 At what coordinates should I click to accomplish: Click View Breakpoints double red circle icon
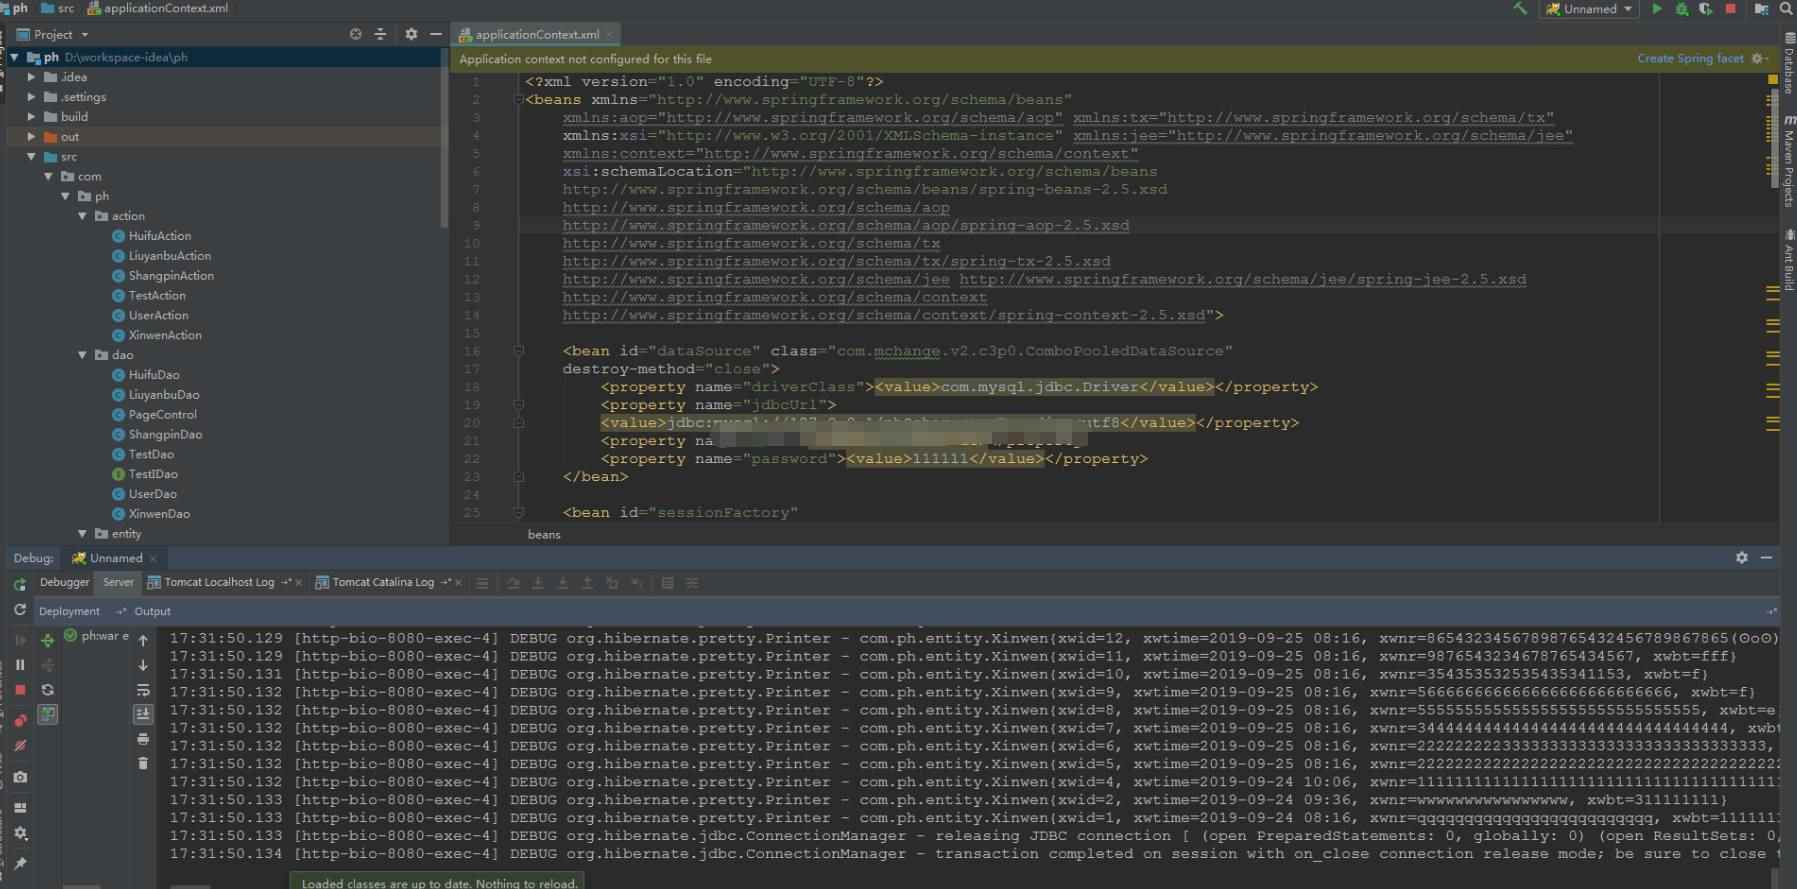click(x=20, y=720)
